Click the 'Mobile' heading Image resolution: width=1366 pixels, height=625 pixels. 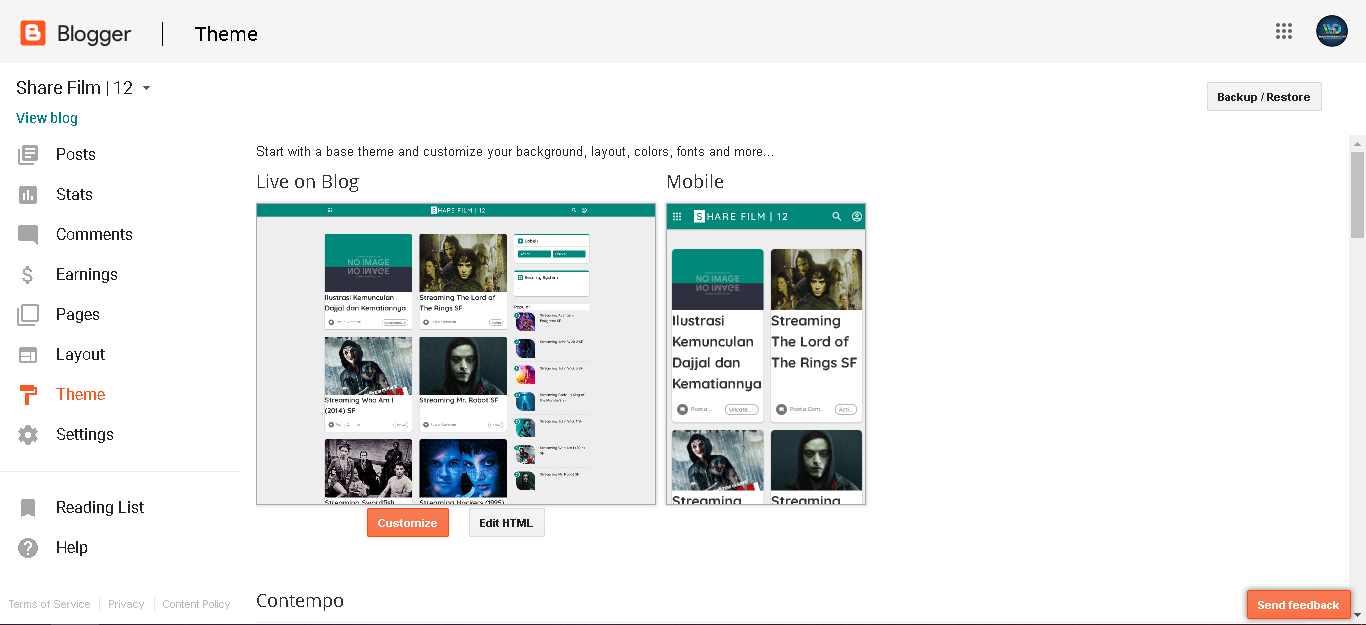(695, 182)
